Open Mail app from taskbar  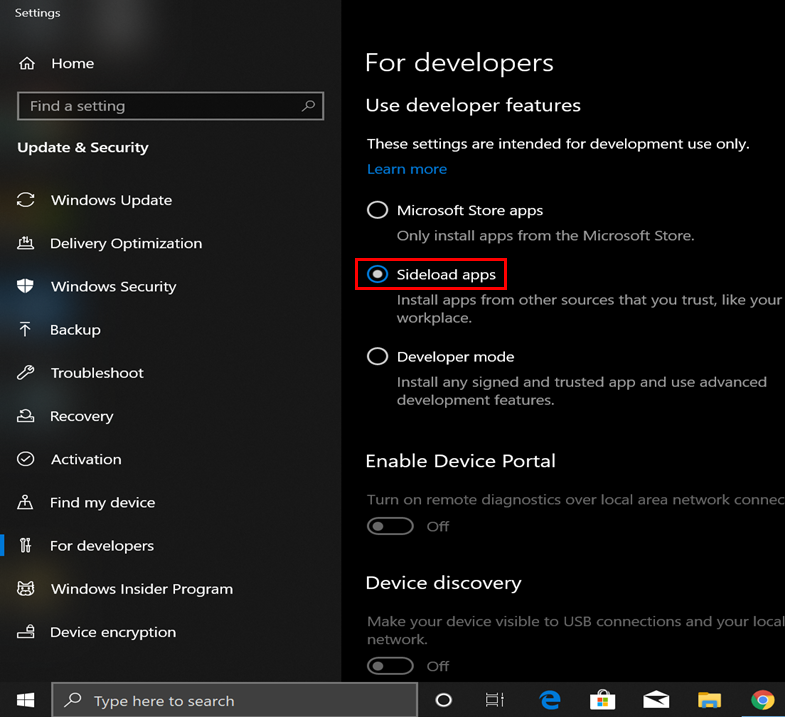pos(656,700)
